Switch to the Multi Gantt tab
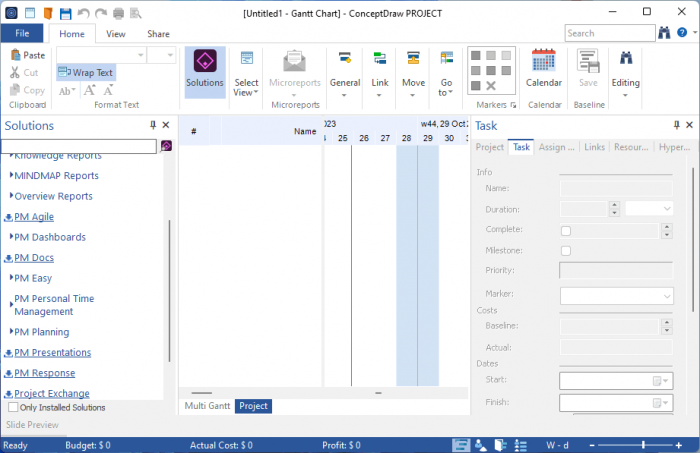Image resolution: width=700 pixels, height=453 pixels. (207, 406)
